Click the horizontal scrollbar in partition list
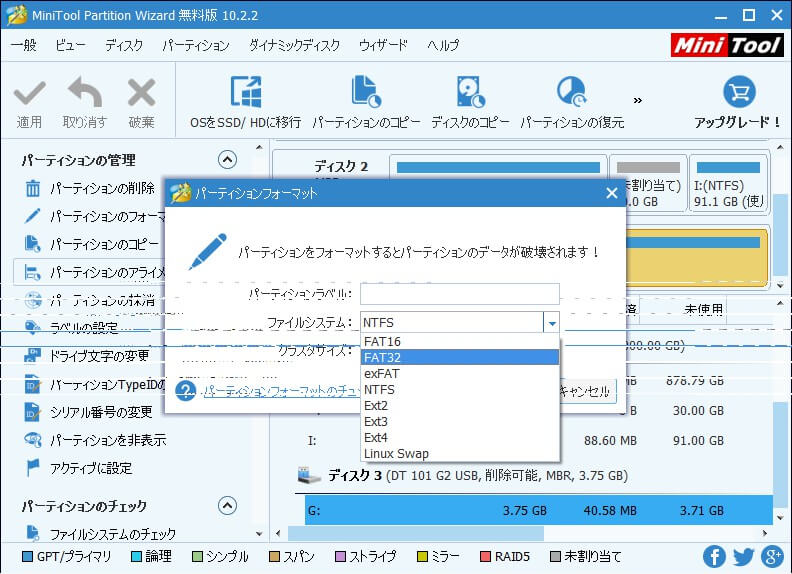The width and height of the screenshot is (792, 574). [x=416, y=533]
